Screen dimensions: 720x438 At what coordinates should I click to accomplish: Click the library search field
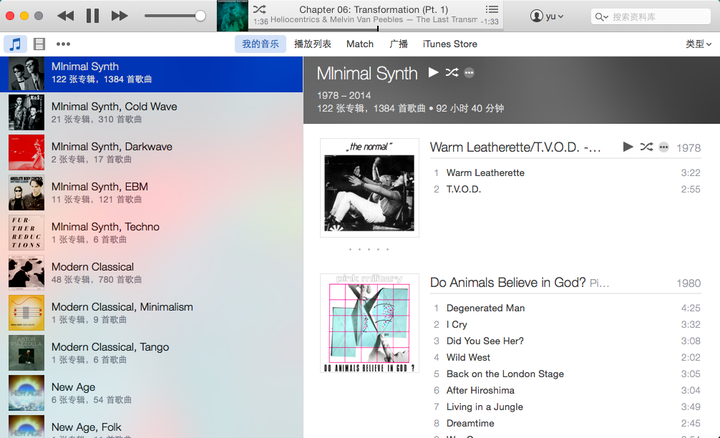[651, 17]
